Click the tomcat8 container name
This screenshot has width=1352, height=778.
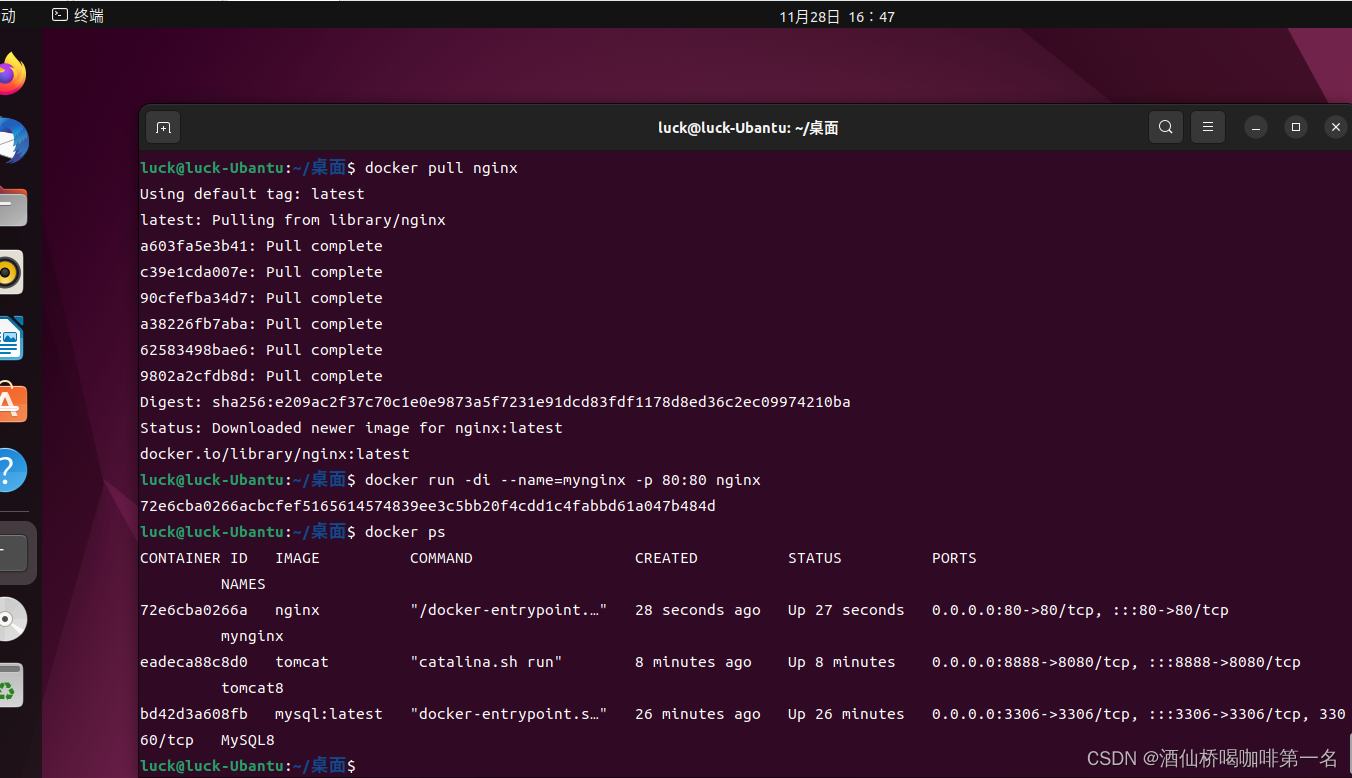pos(252,688)
